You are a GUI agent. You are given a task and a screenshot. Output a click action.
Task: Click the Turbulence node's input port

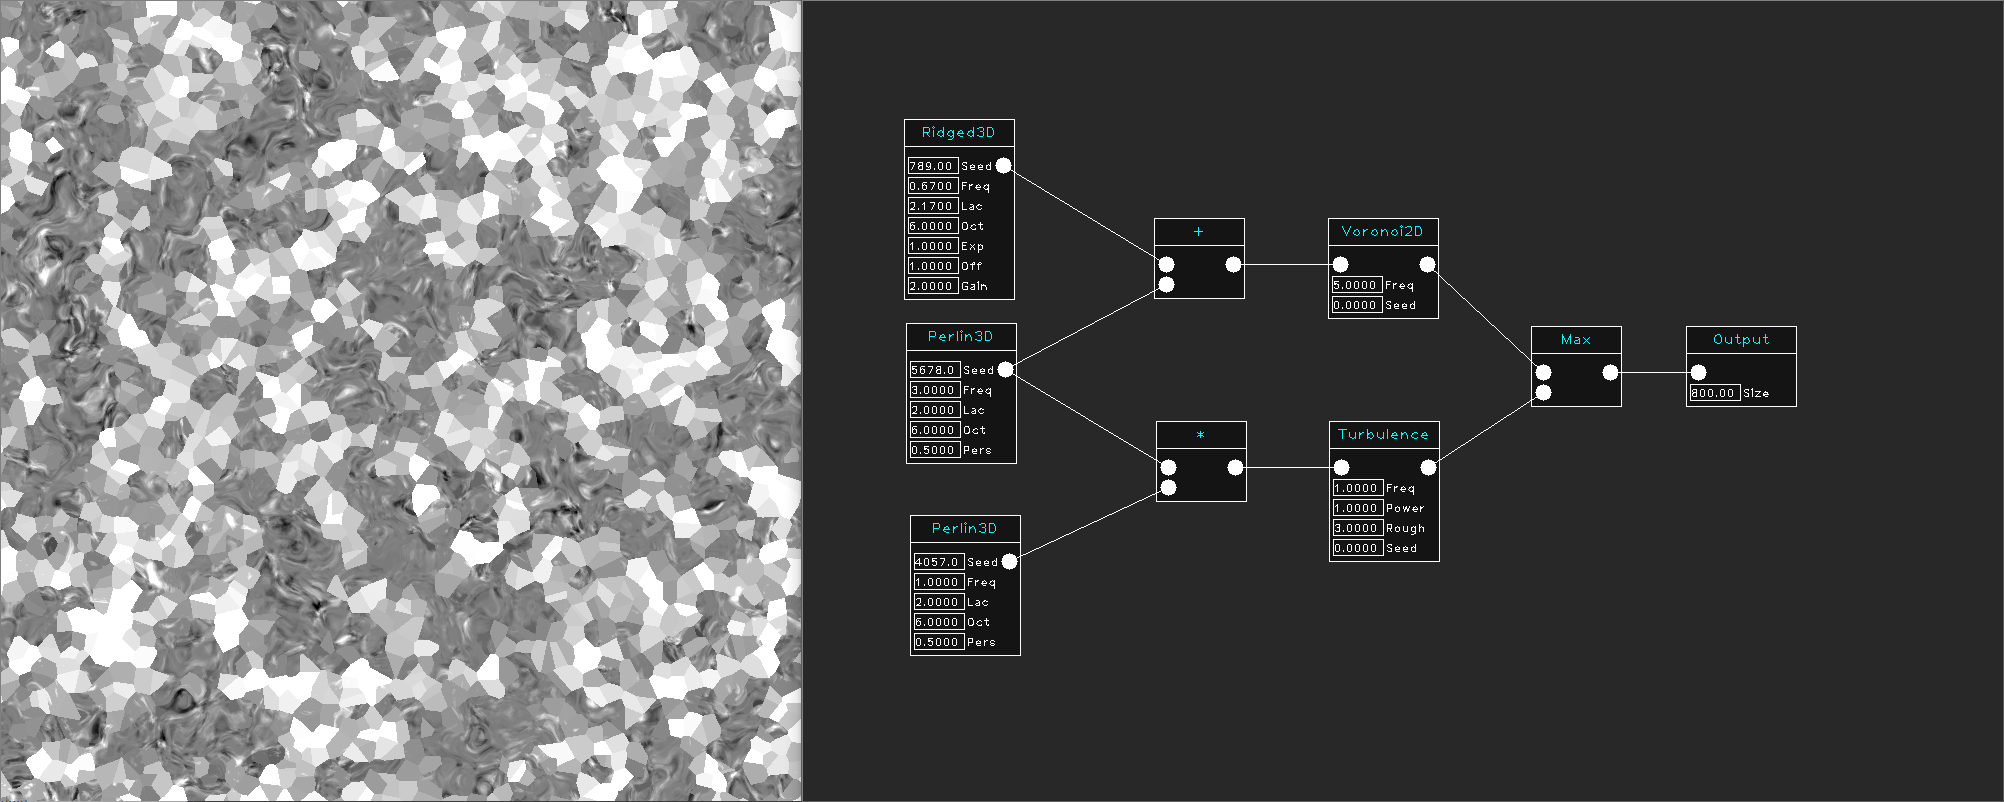click(1341, 467)
